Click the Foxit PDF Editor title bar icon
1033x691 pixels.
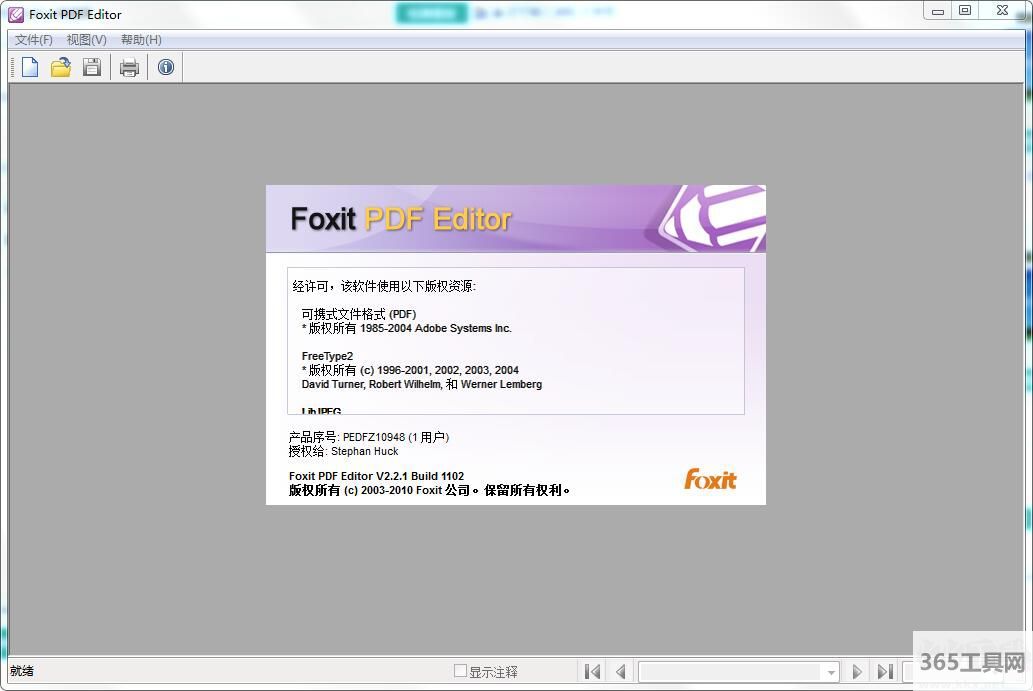tap(16, 15)
